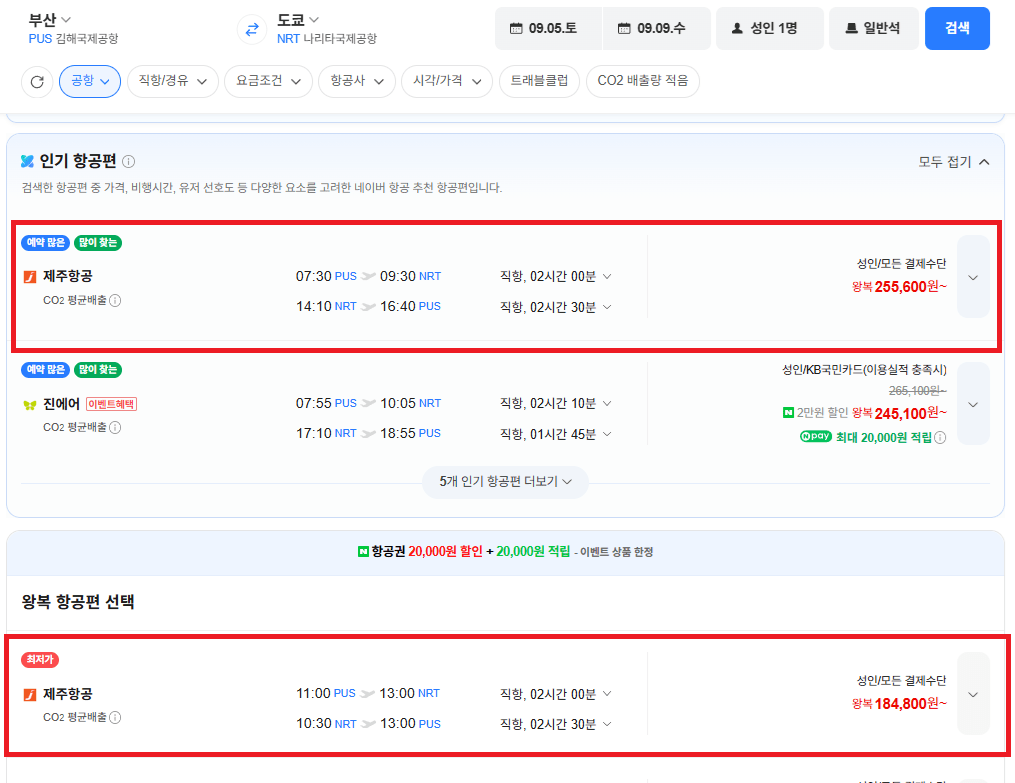Expand 11:00 PUS outbound flight details
The image size is (1015, 783).
pos(555,694)
